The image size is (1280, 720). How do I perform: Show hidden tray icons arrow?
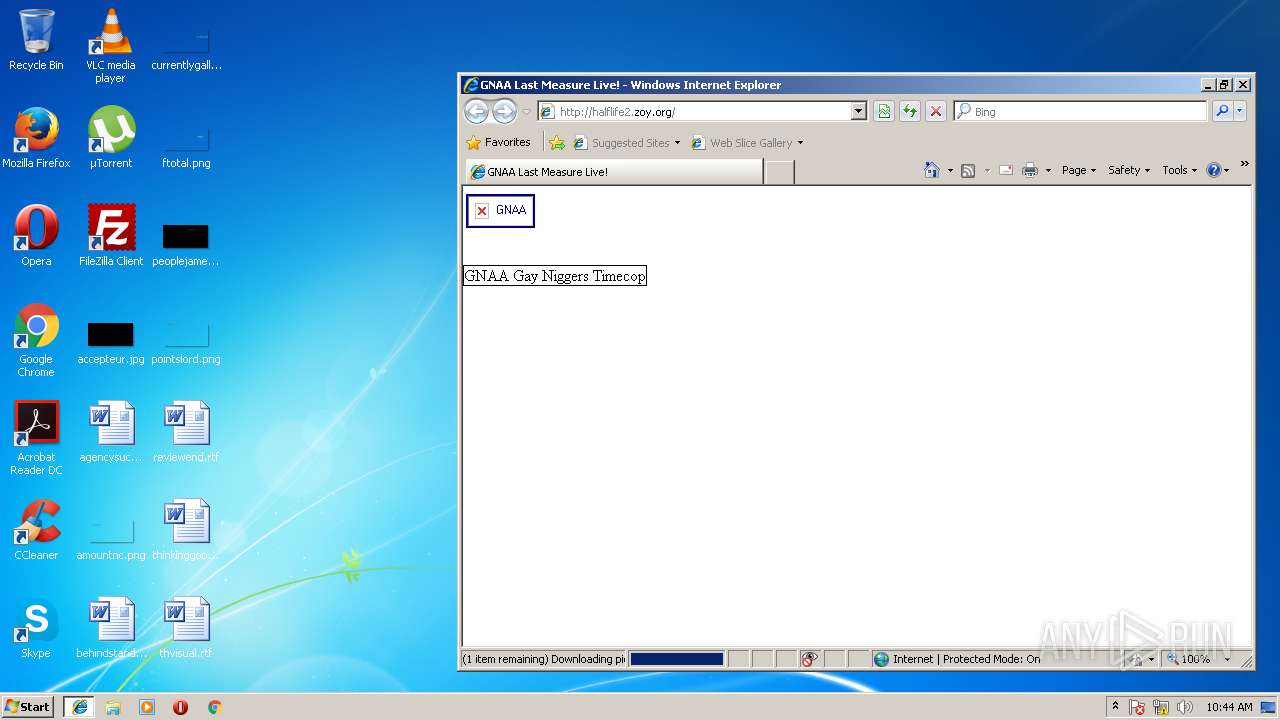click(1115, 706)
